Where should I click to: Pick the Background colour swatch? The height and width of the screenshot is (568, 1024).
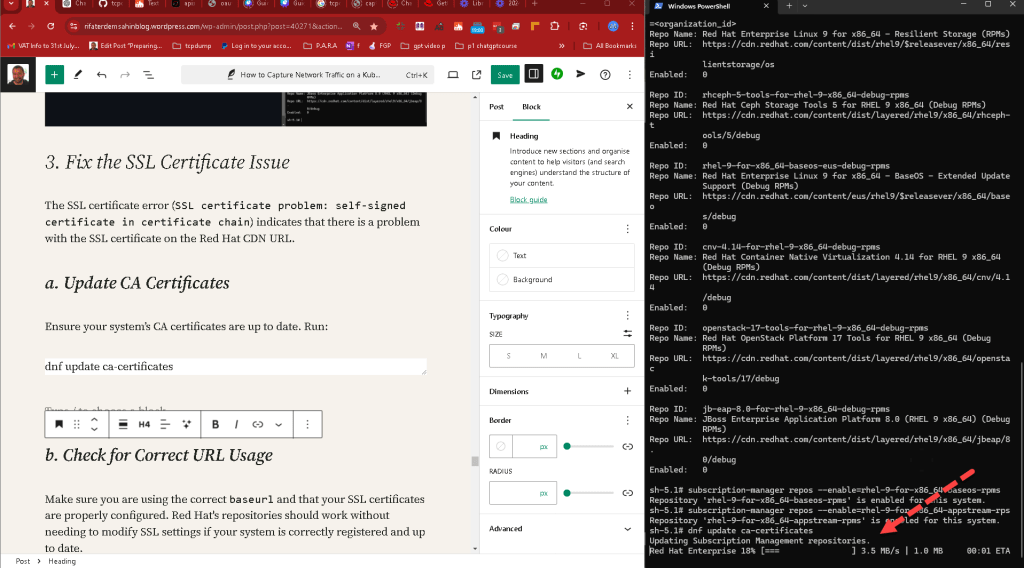[x=562, y=279]
